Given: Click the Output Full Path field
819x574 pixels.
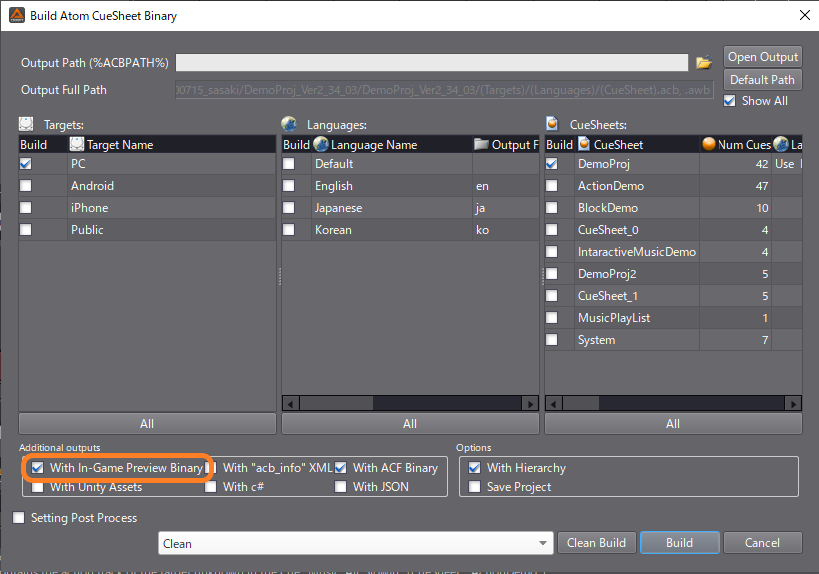Looking at the screenshot, I should pos(444,90).
